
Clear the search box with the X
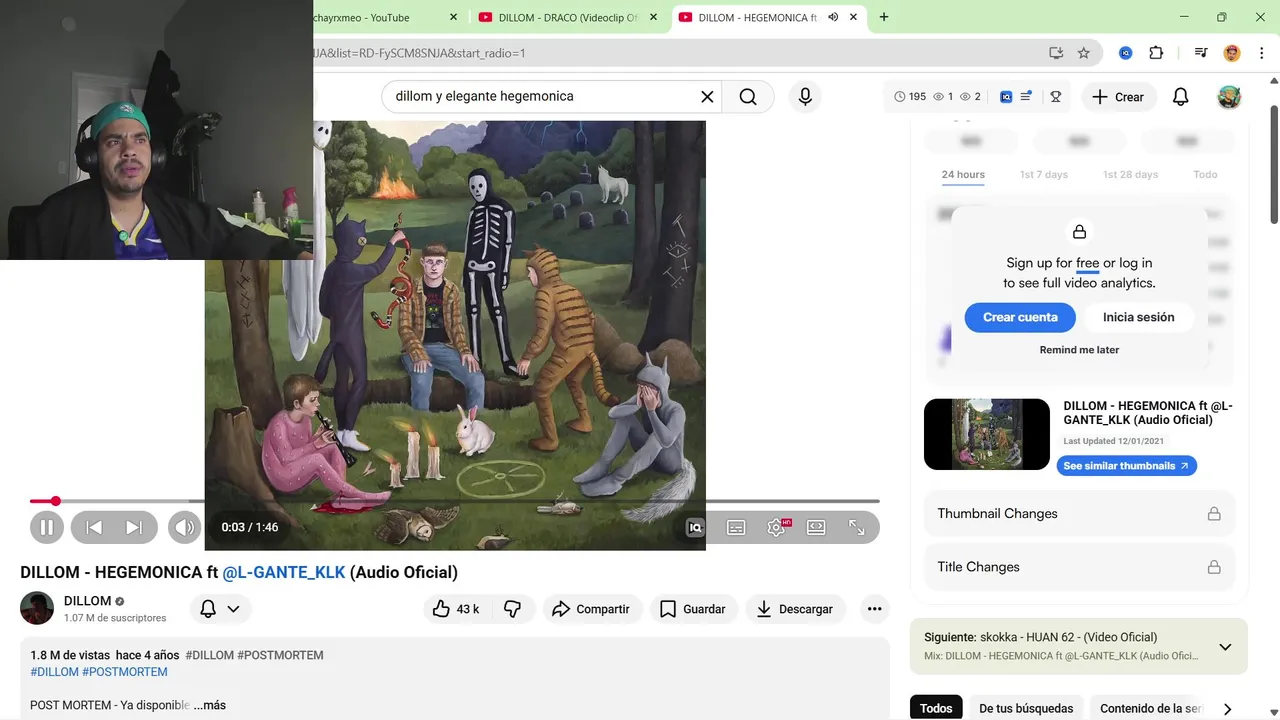tap(707, 97)
